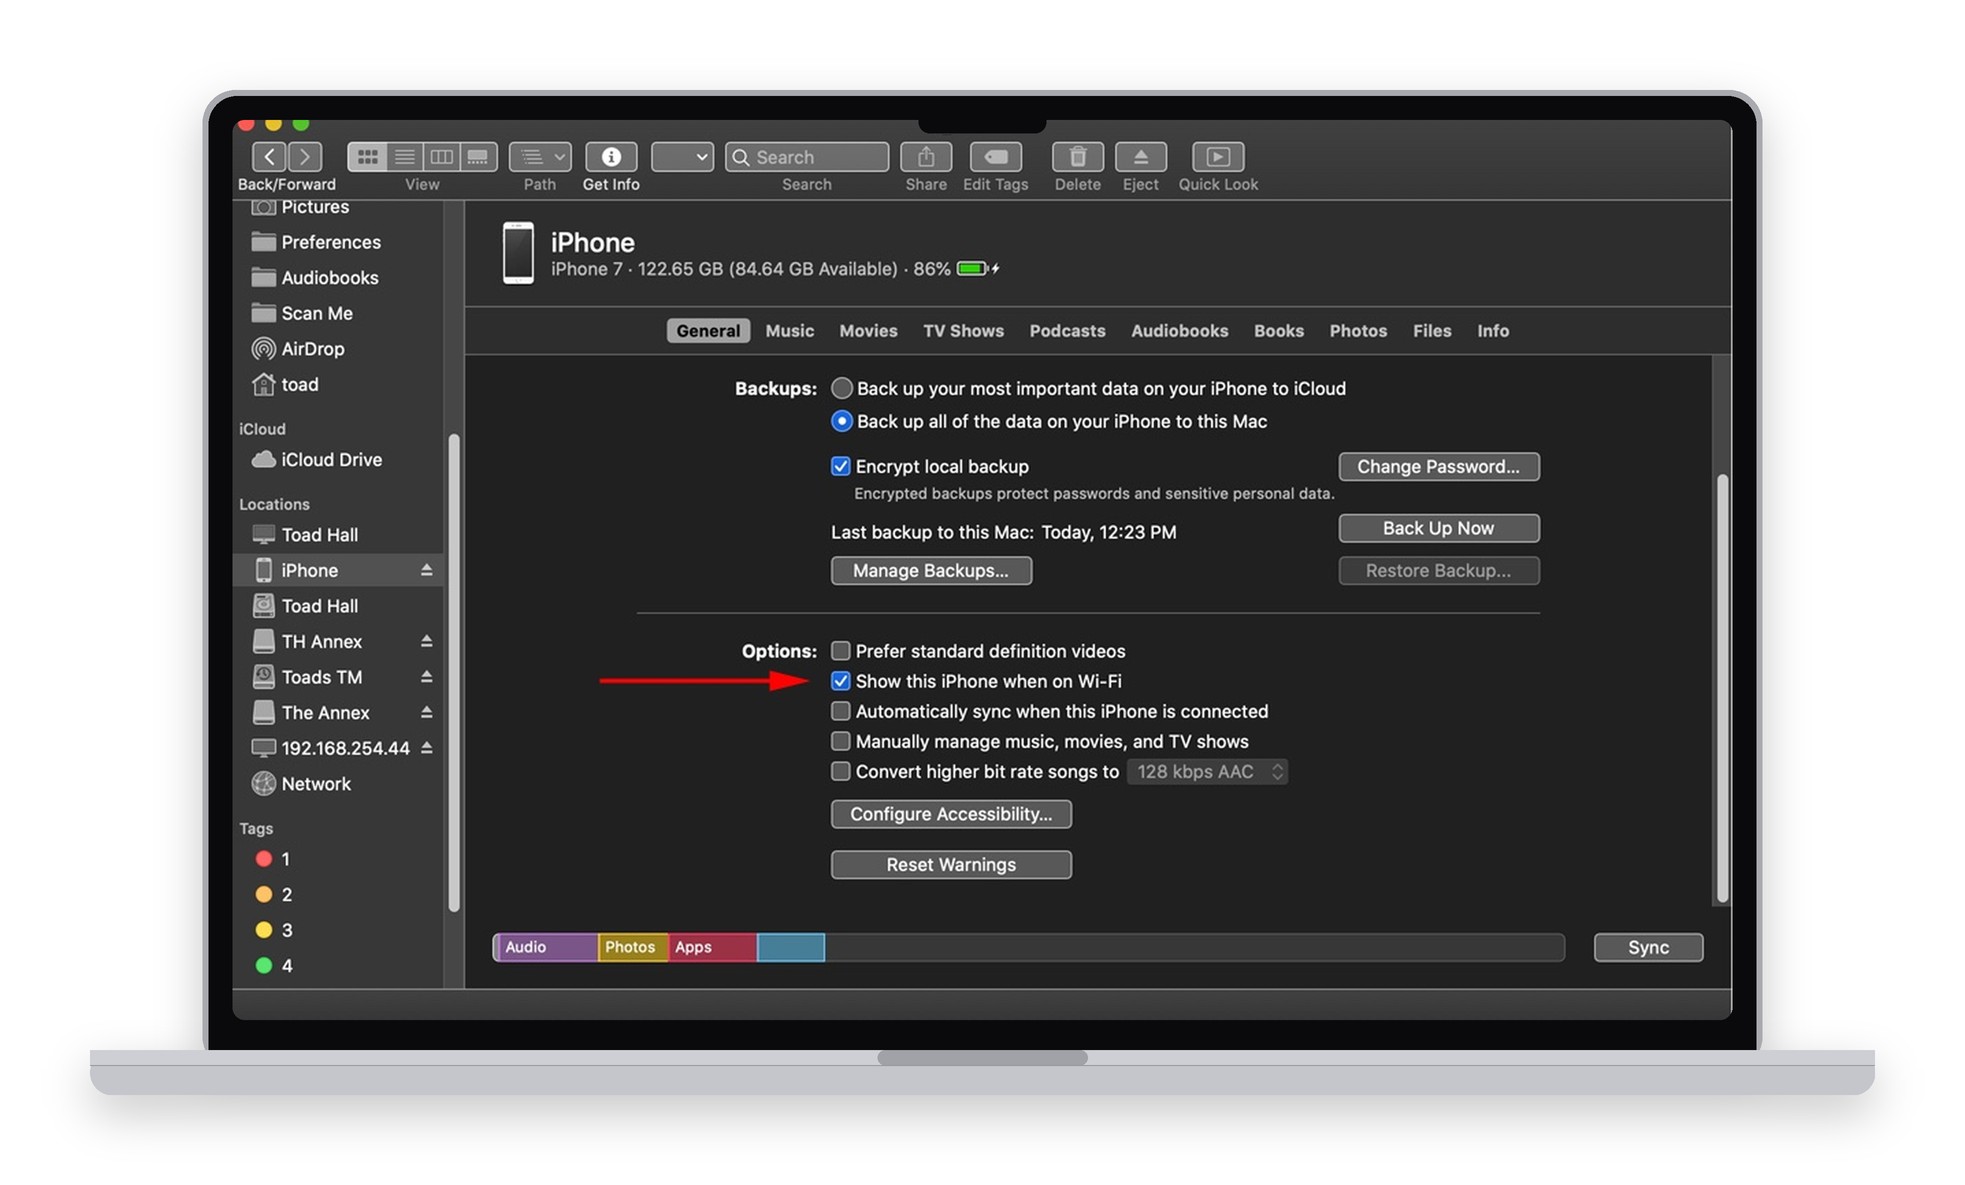Click the Sync button
The image size is (1965, 1185).
pyautogui.click(x=1647, y=947)
